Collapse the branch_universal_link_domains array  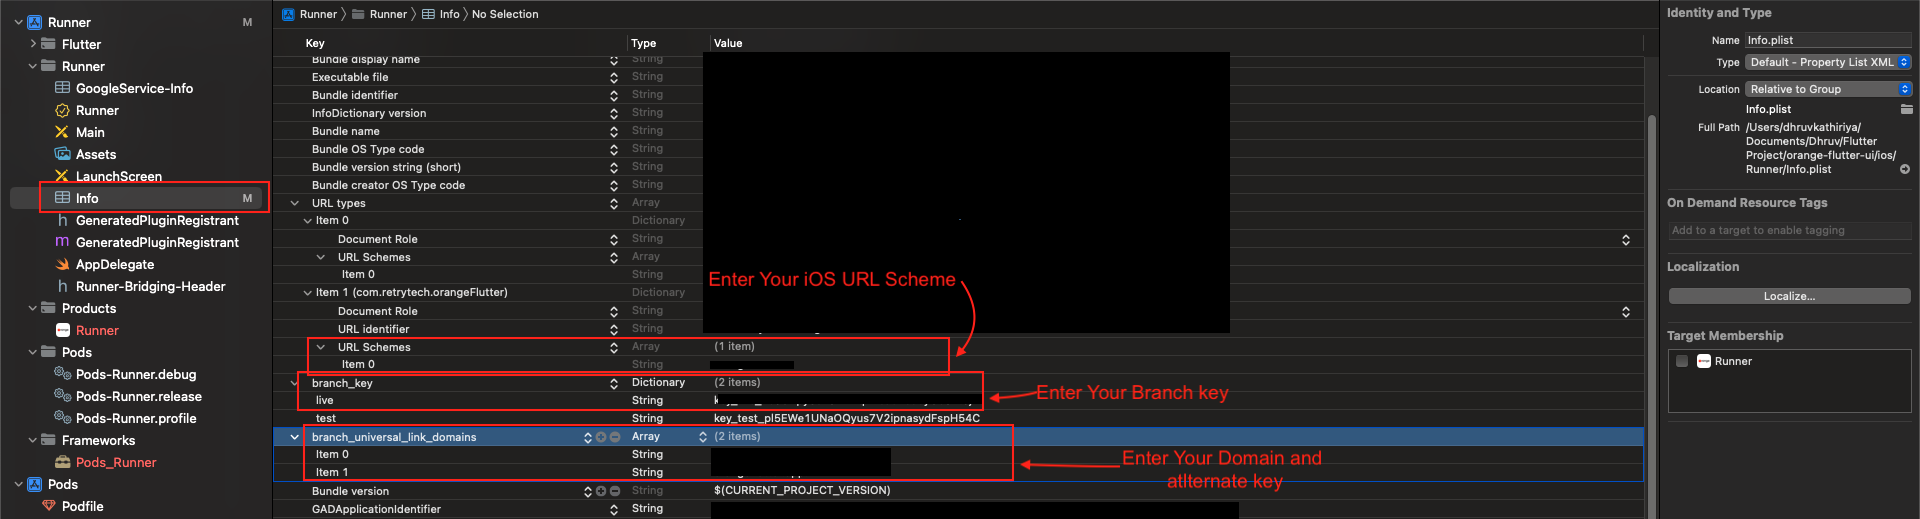pyautogui.click(x=294, y=437)
